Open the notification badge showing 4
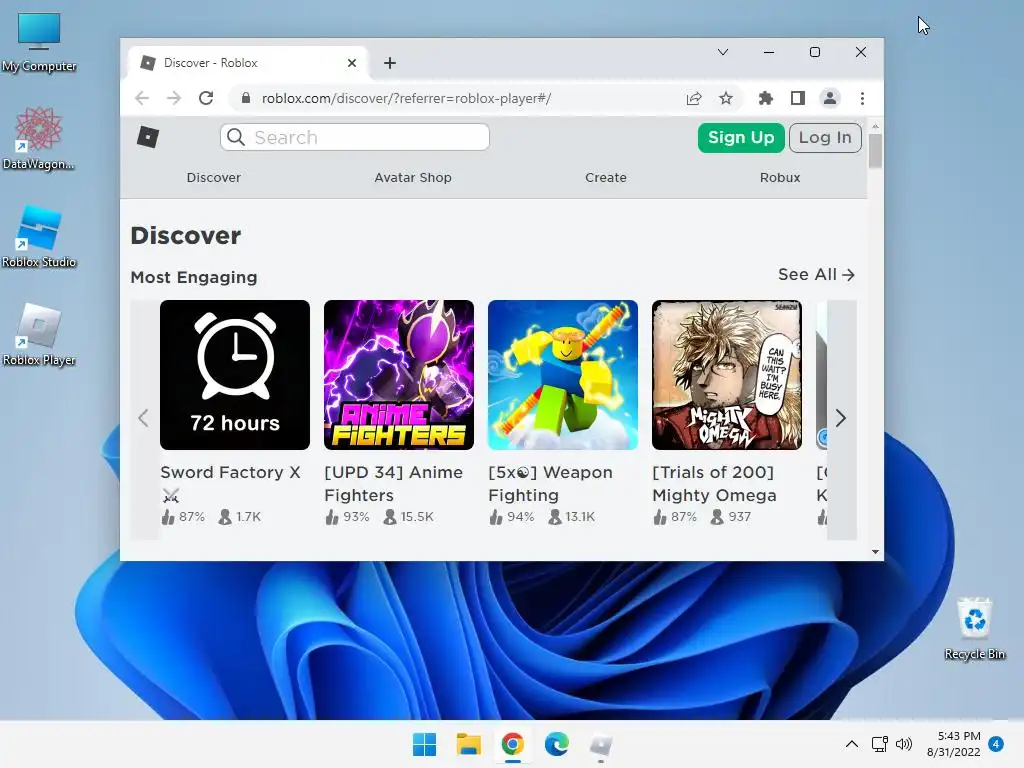This screenshot has height=768, width=1024. pos(996,744)
